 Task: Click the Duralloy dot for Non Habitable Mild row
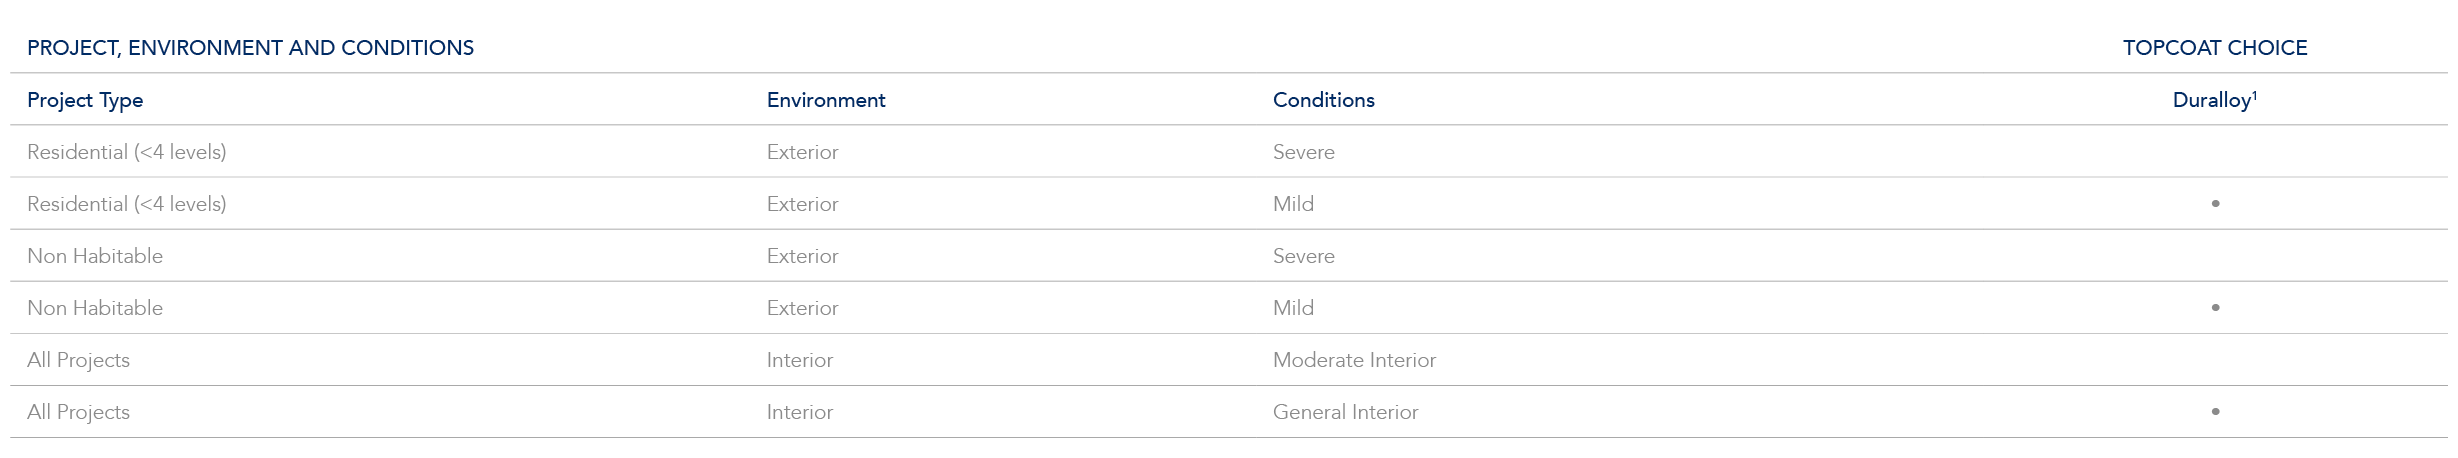(x=2215, y=308)
